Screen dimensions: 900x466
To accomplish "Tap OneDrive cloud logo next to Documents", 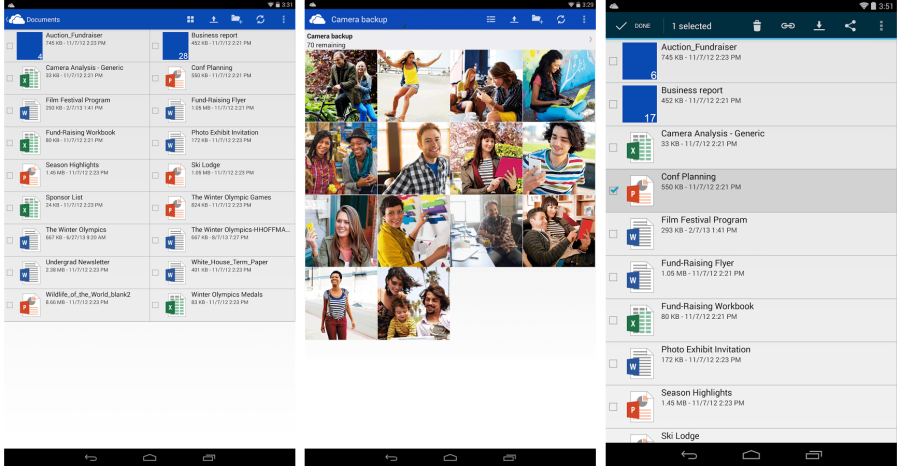I will point(16,20).
